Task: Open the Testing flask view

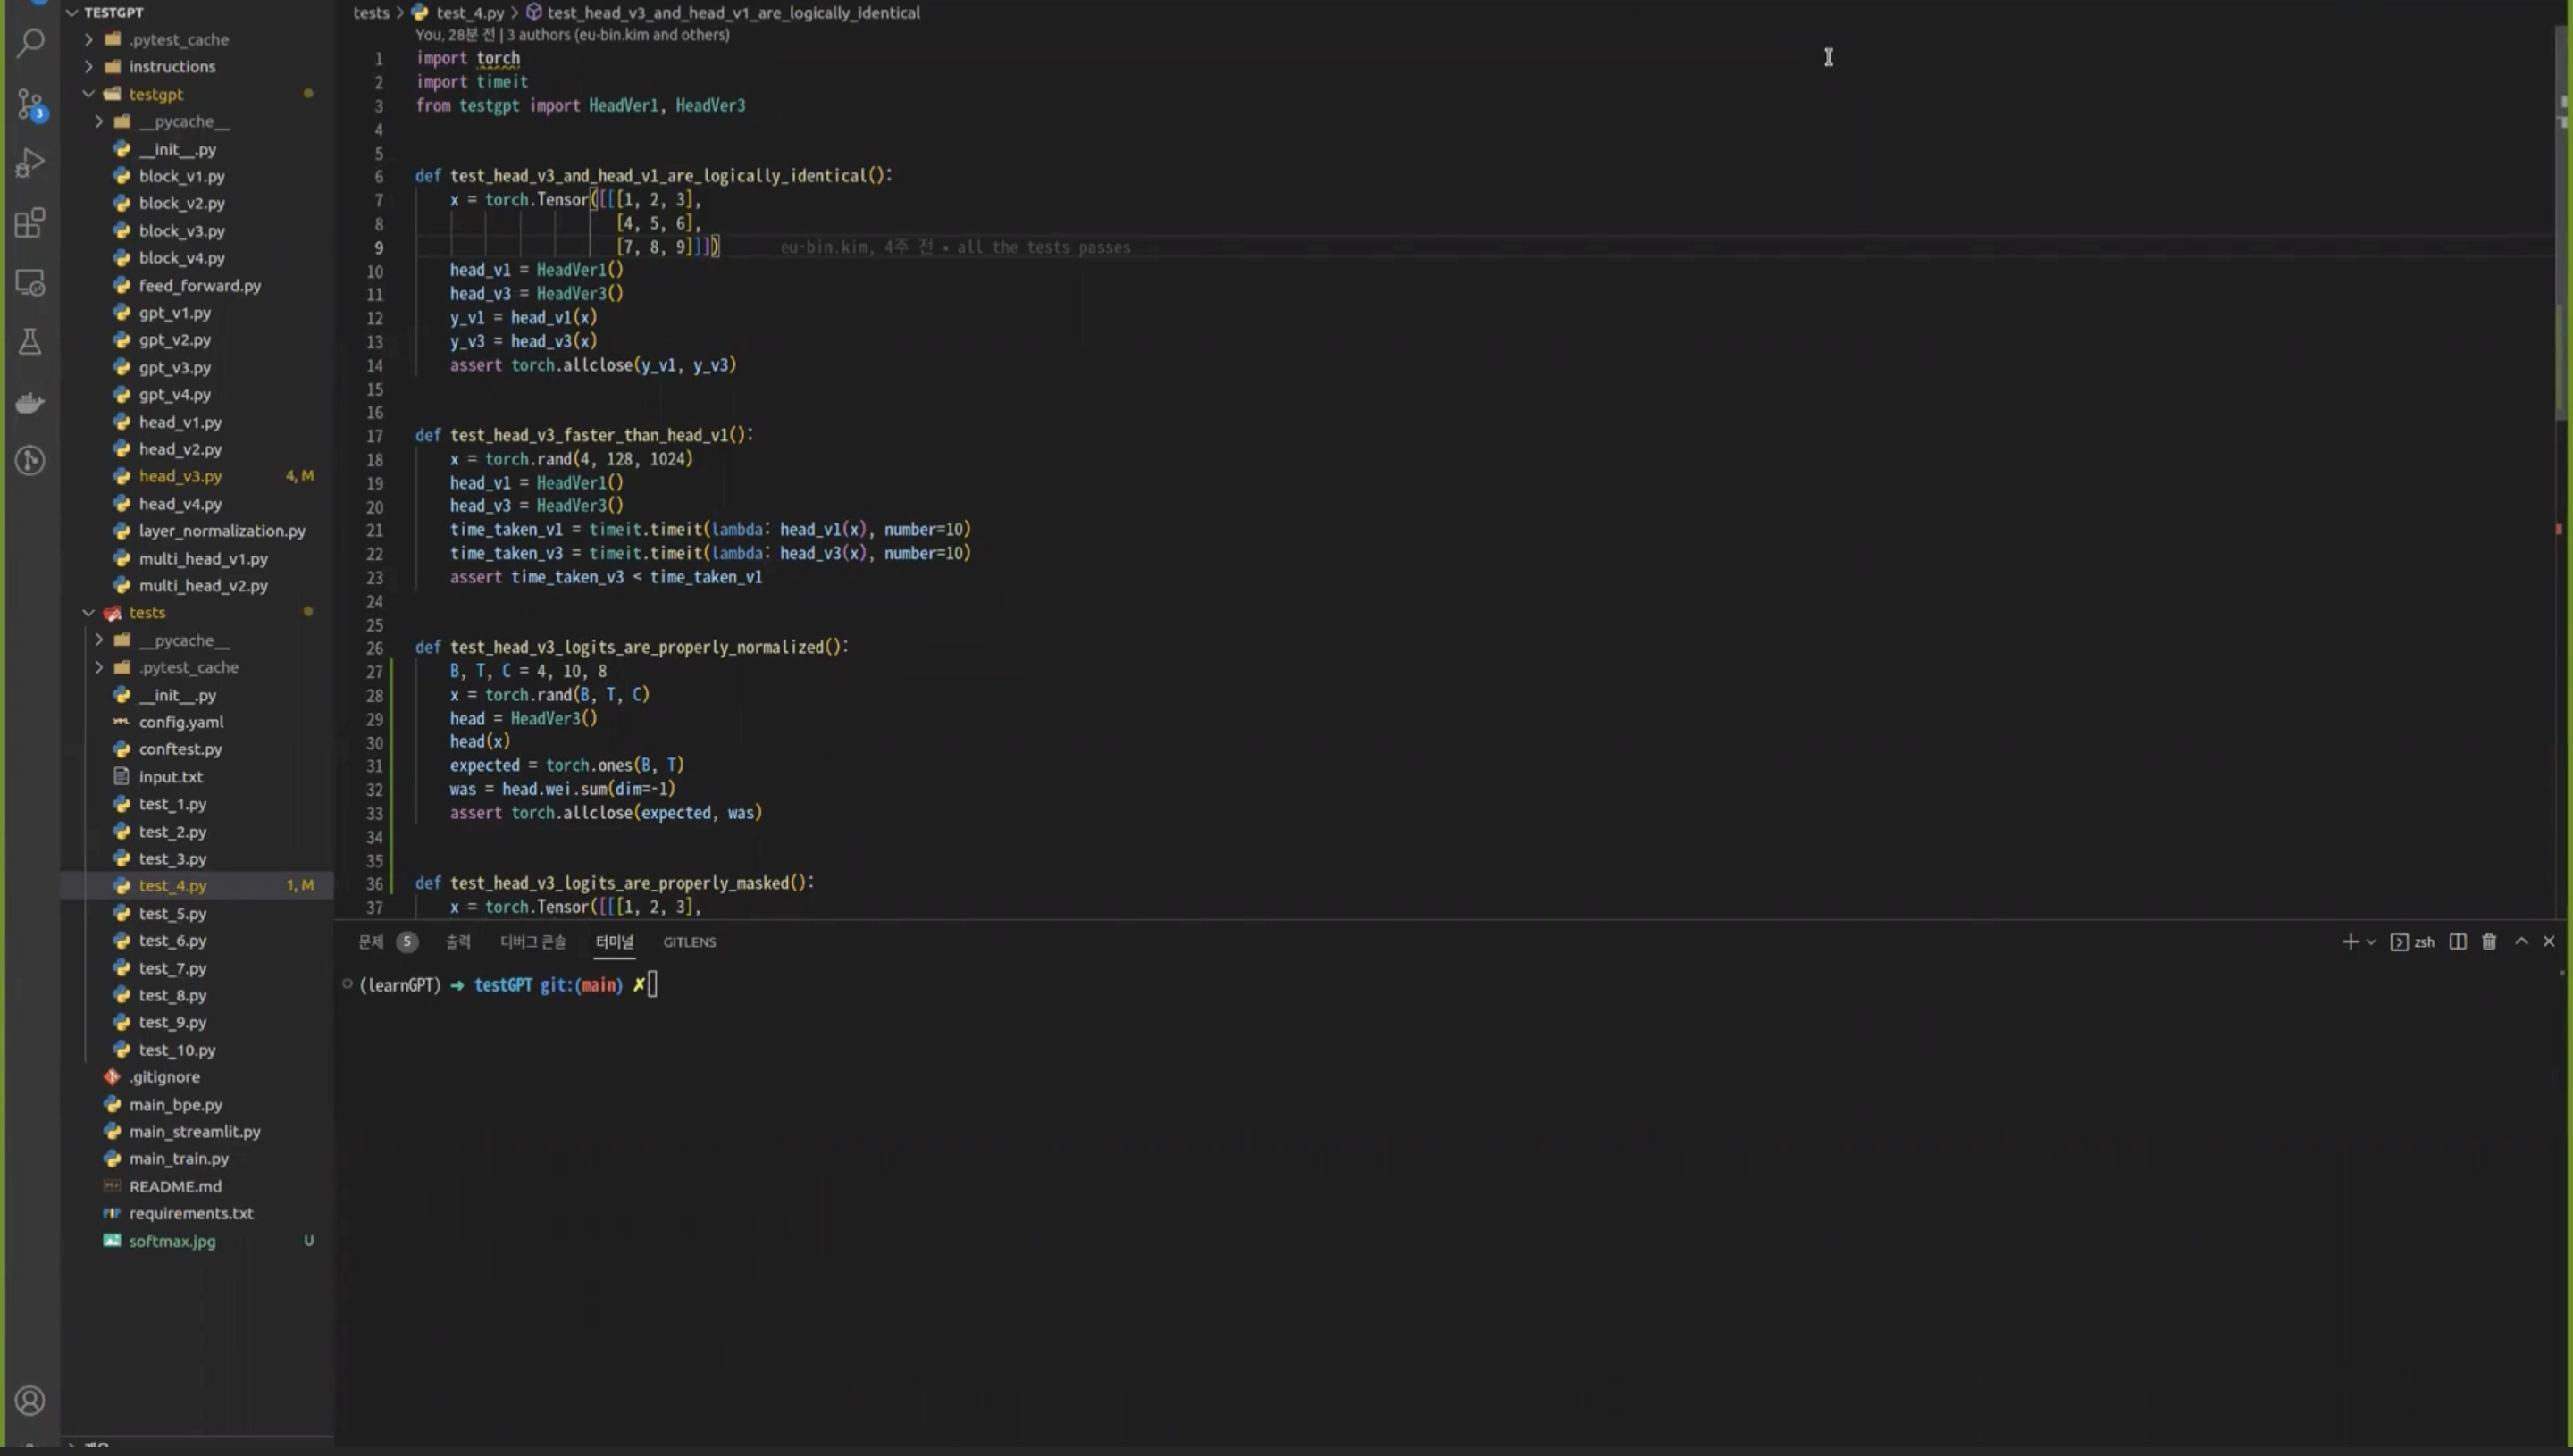Action: 30,342
